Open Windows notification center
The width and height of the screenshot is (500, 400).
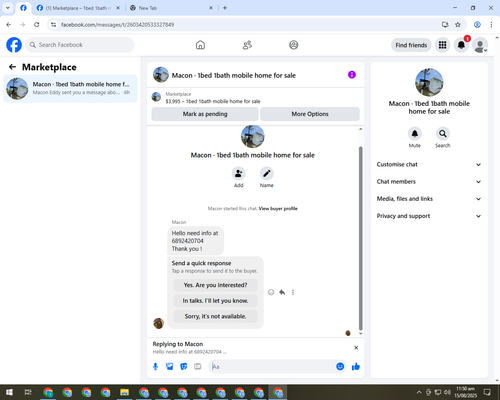click(487, 392)
